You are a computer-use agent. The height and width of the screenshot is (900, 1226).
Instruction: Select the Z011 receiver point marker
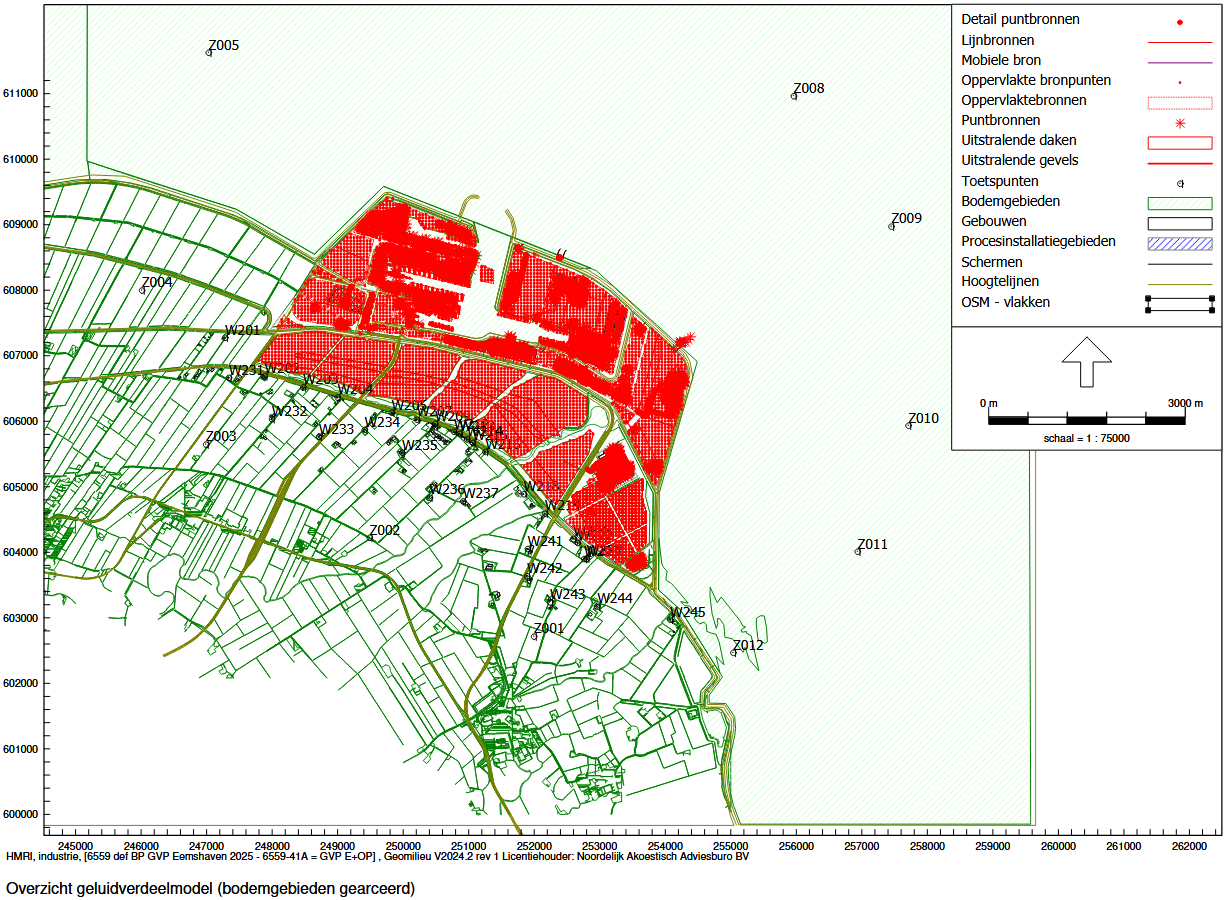(858, 551)
